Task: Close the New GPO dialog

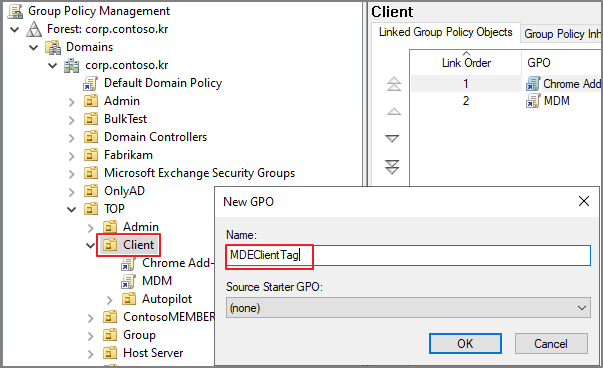Action: [x=584, y=201]
